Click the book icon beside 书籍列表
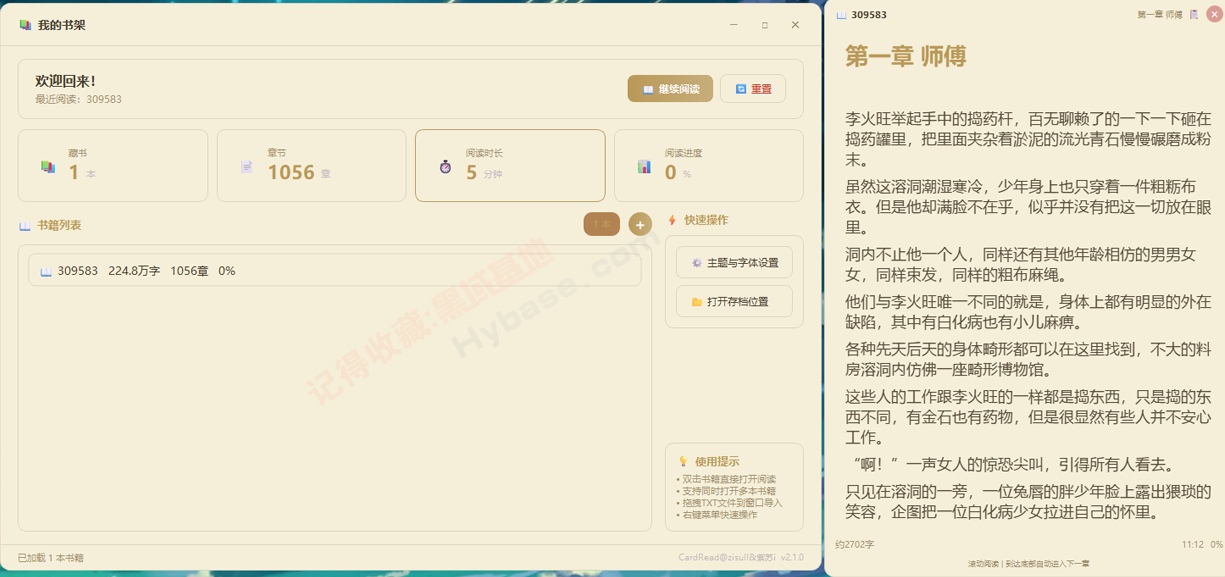This screenshot has width=1225, height=577. (x=25, y=226)
